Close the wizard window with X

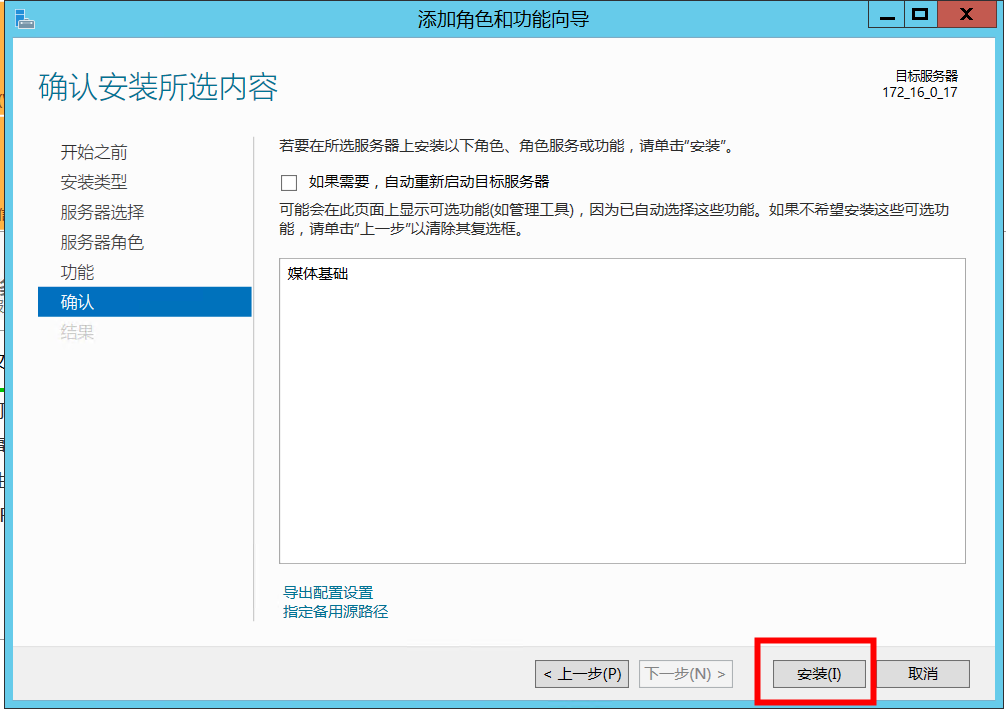click(966, 15)
